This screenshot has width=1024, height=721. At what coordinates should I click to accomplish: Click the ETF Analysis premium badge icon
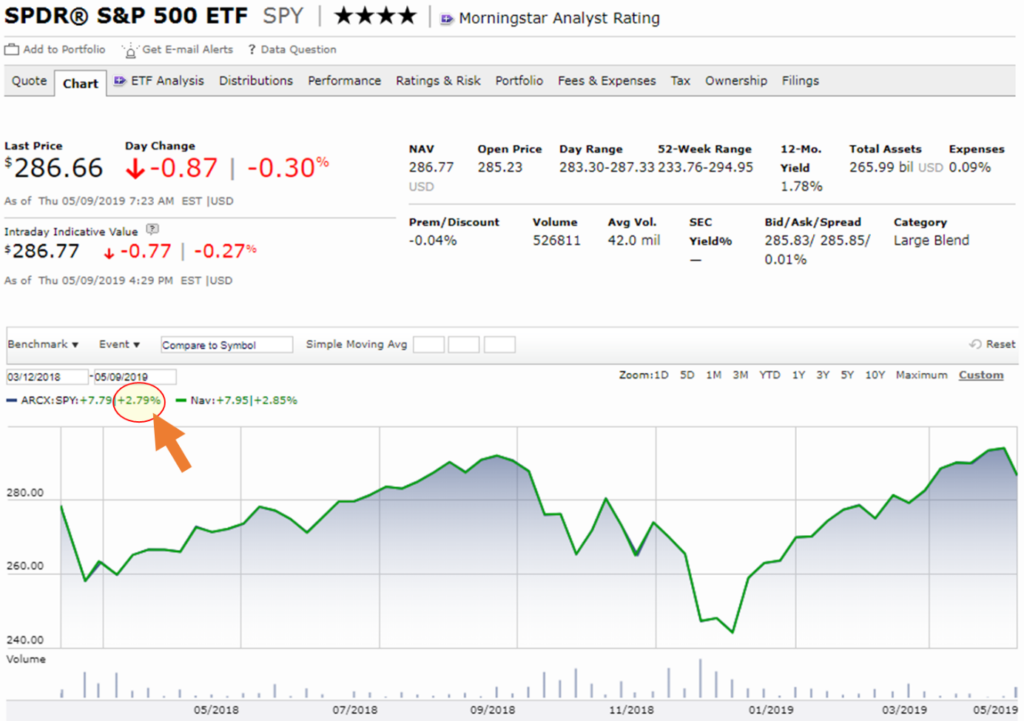click(120, 81)
